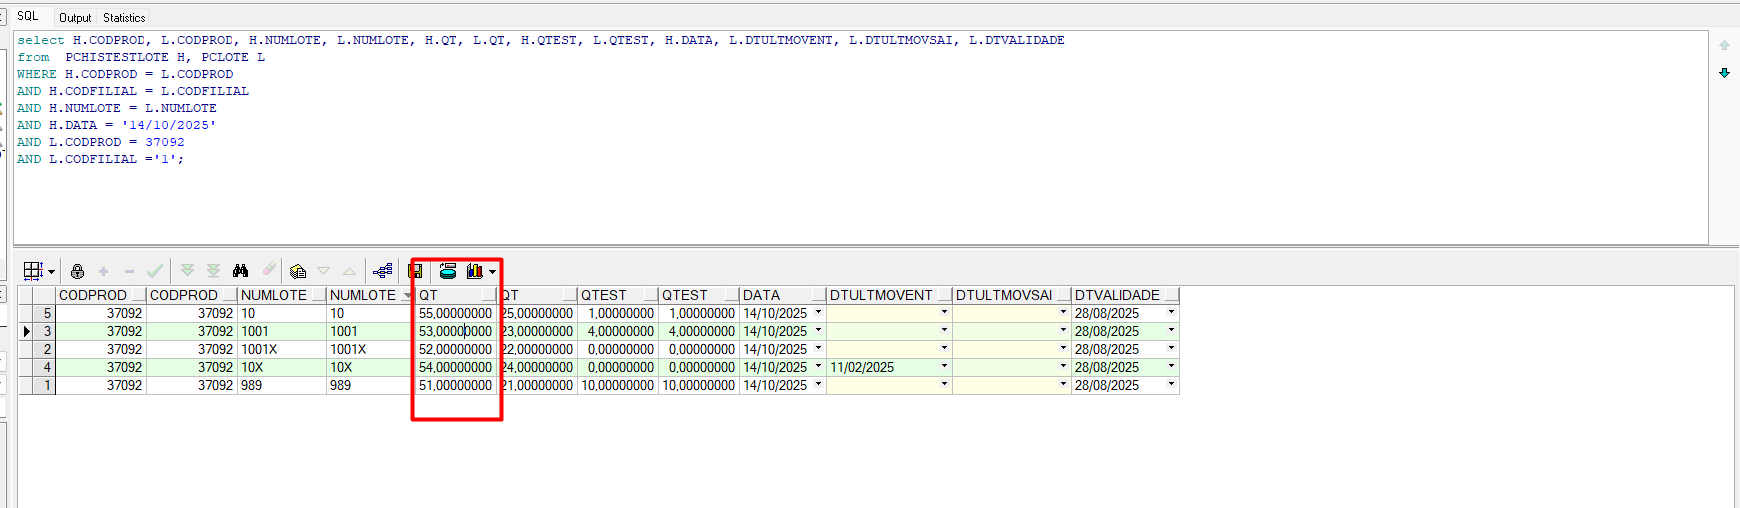Expand the chart options dropdown arrow
Screen dimensions: 1740x508
(492, 272)
